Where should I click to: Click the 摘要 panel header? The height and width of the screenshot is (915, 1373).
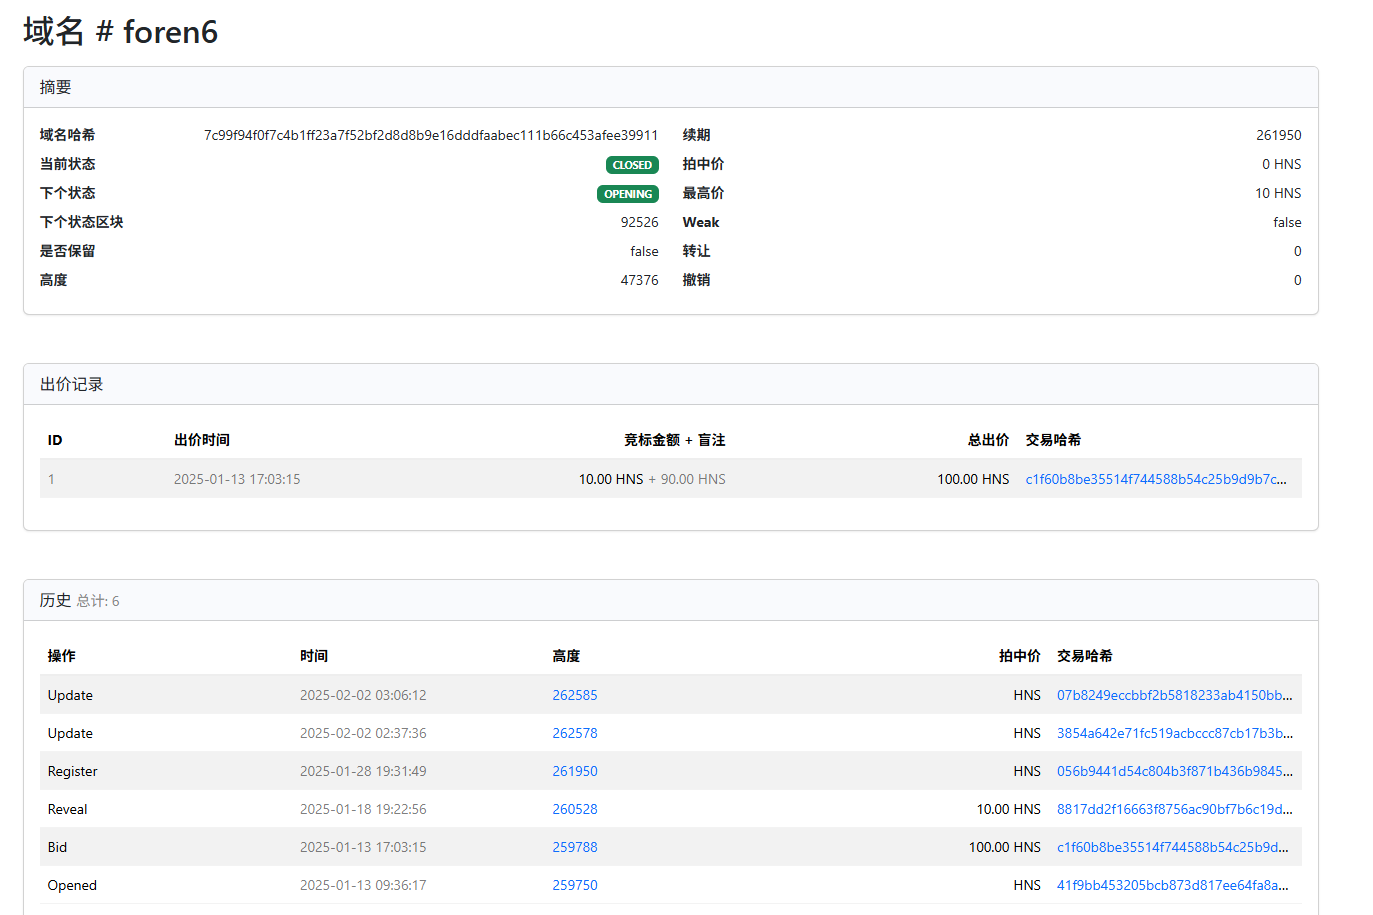pos(56,88)
